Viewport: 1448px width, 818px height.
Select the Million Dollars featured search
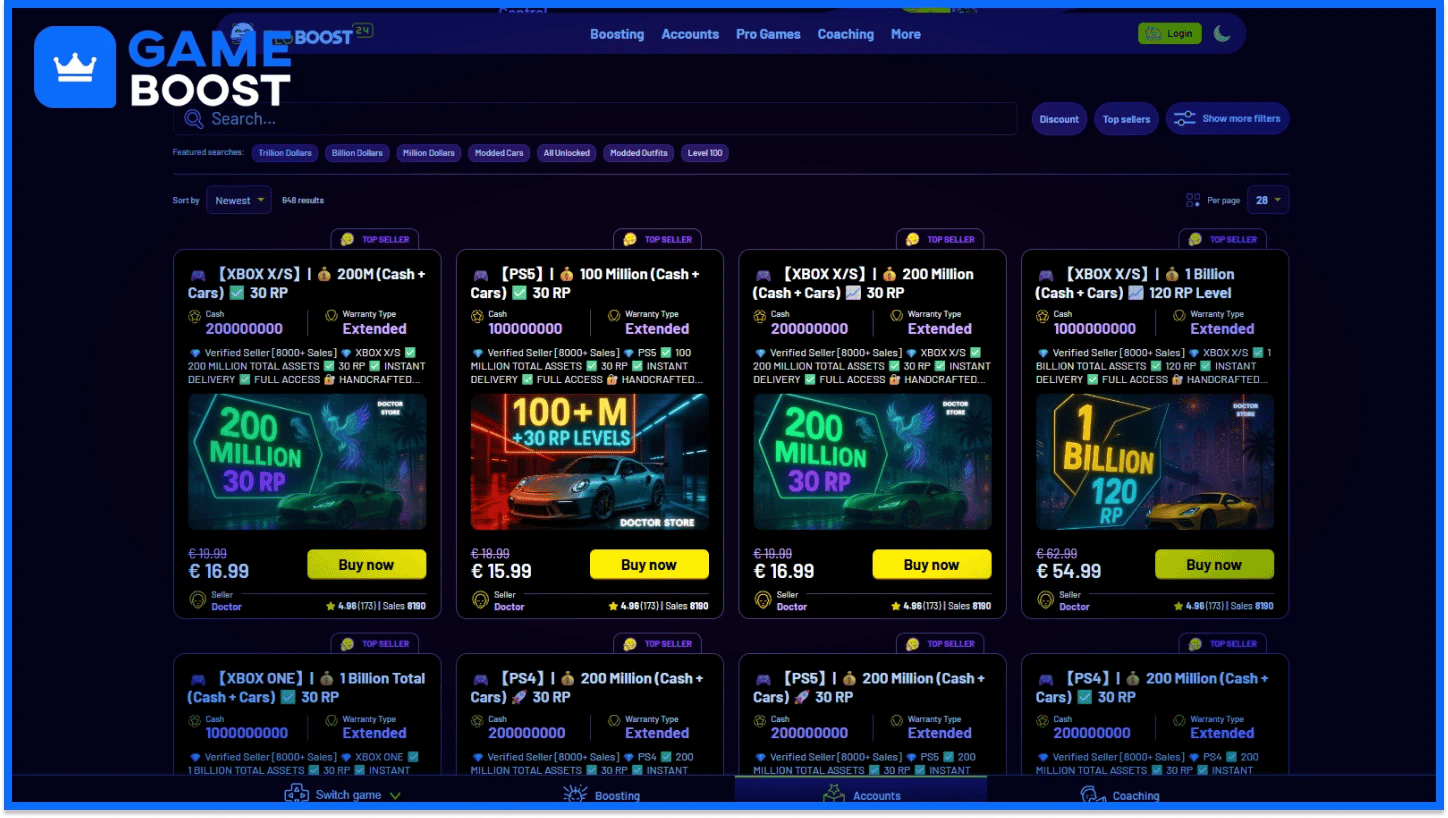point(428,153)
